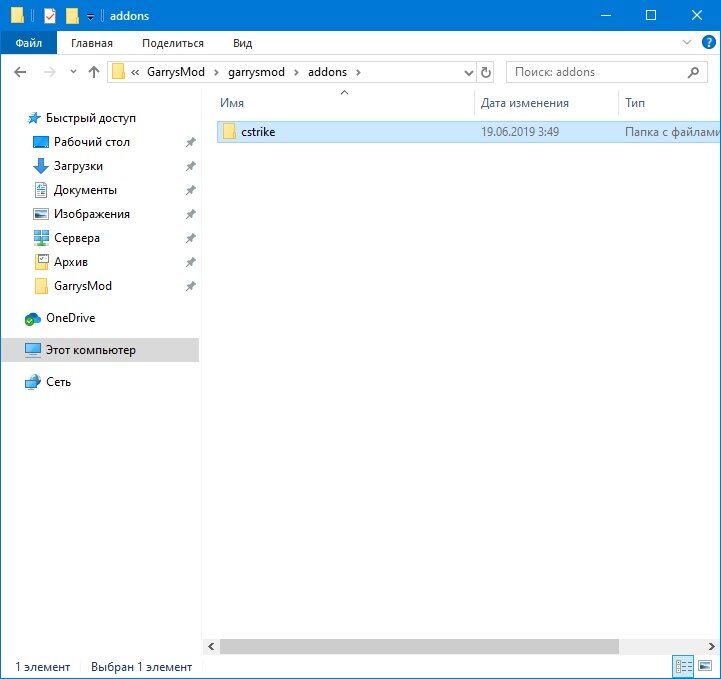Click the pin icon beside GarrysMod
This screenshot has height=679, width=721.
tap(190, 286)
